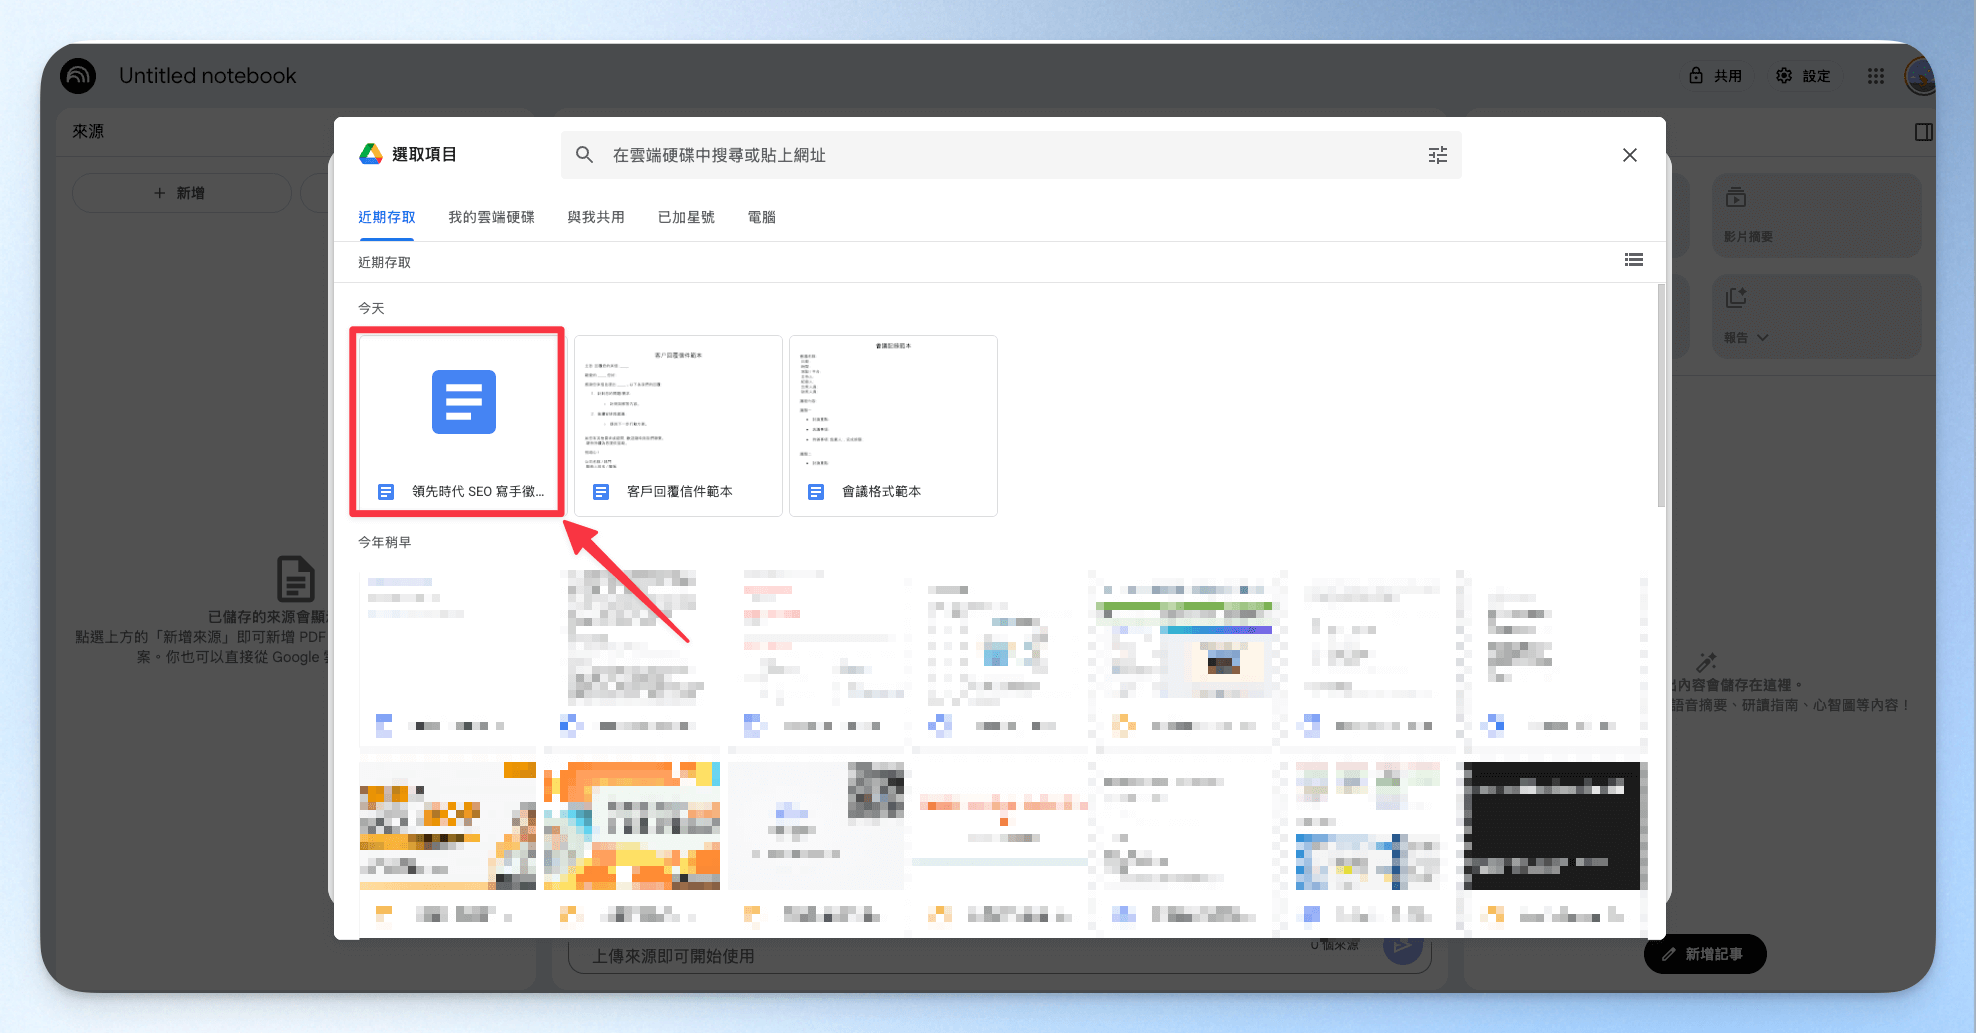Screen dimensions: 1976x1033
Task: Expand the 報告 dropdown chevron
Action: [x=1763, y=338]
